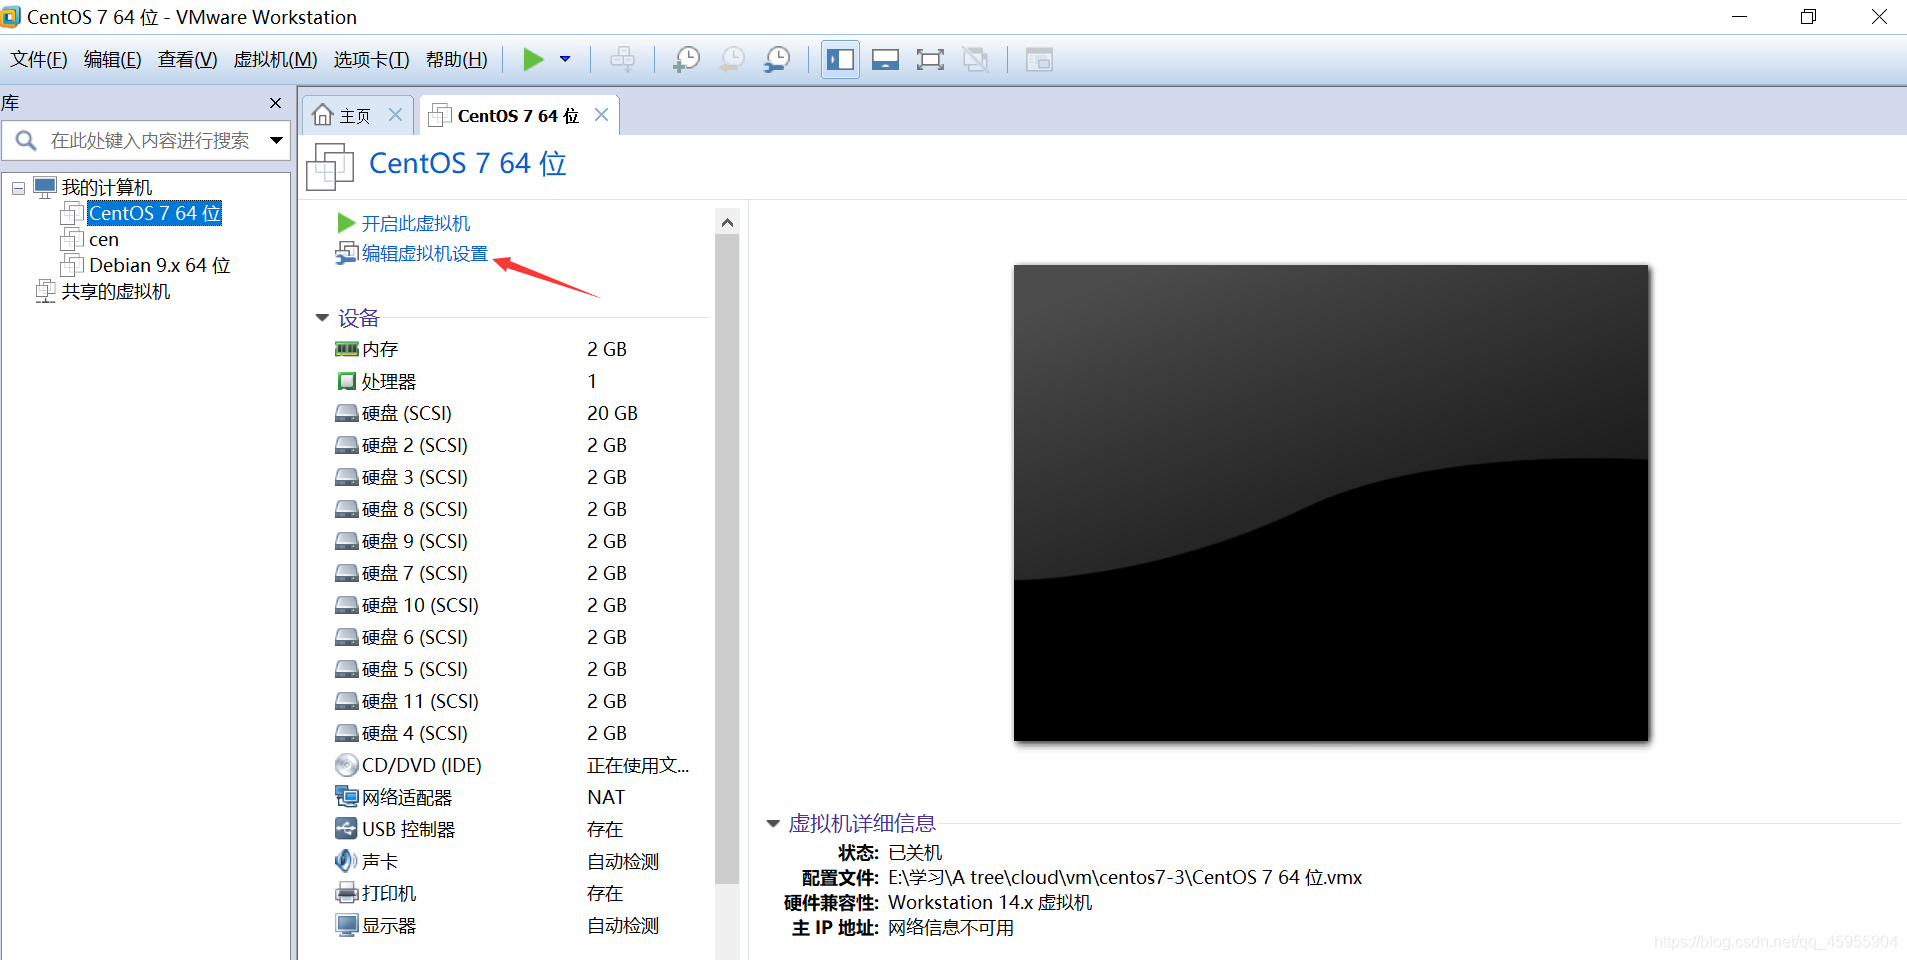Open the 虚拟机(M) menu
Screen dimensions: 1907x960
point(276,60)
